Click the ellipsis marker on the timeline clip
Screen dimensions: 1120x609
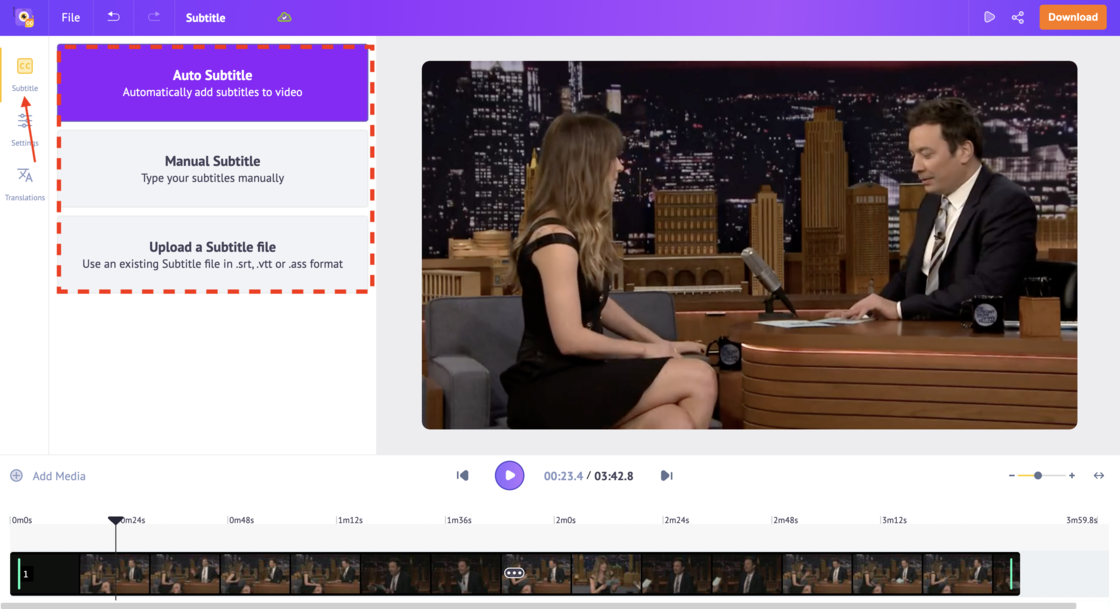[516, 573]
